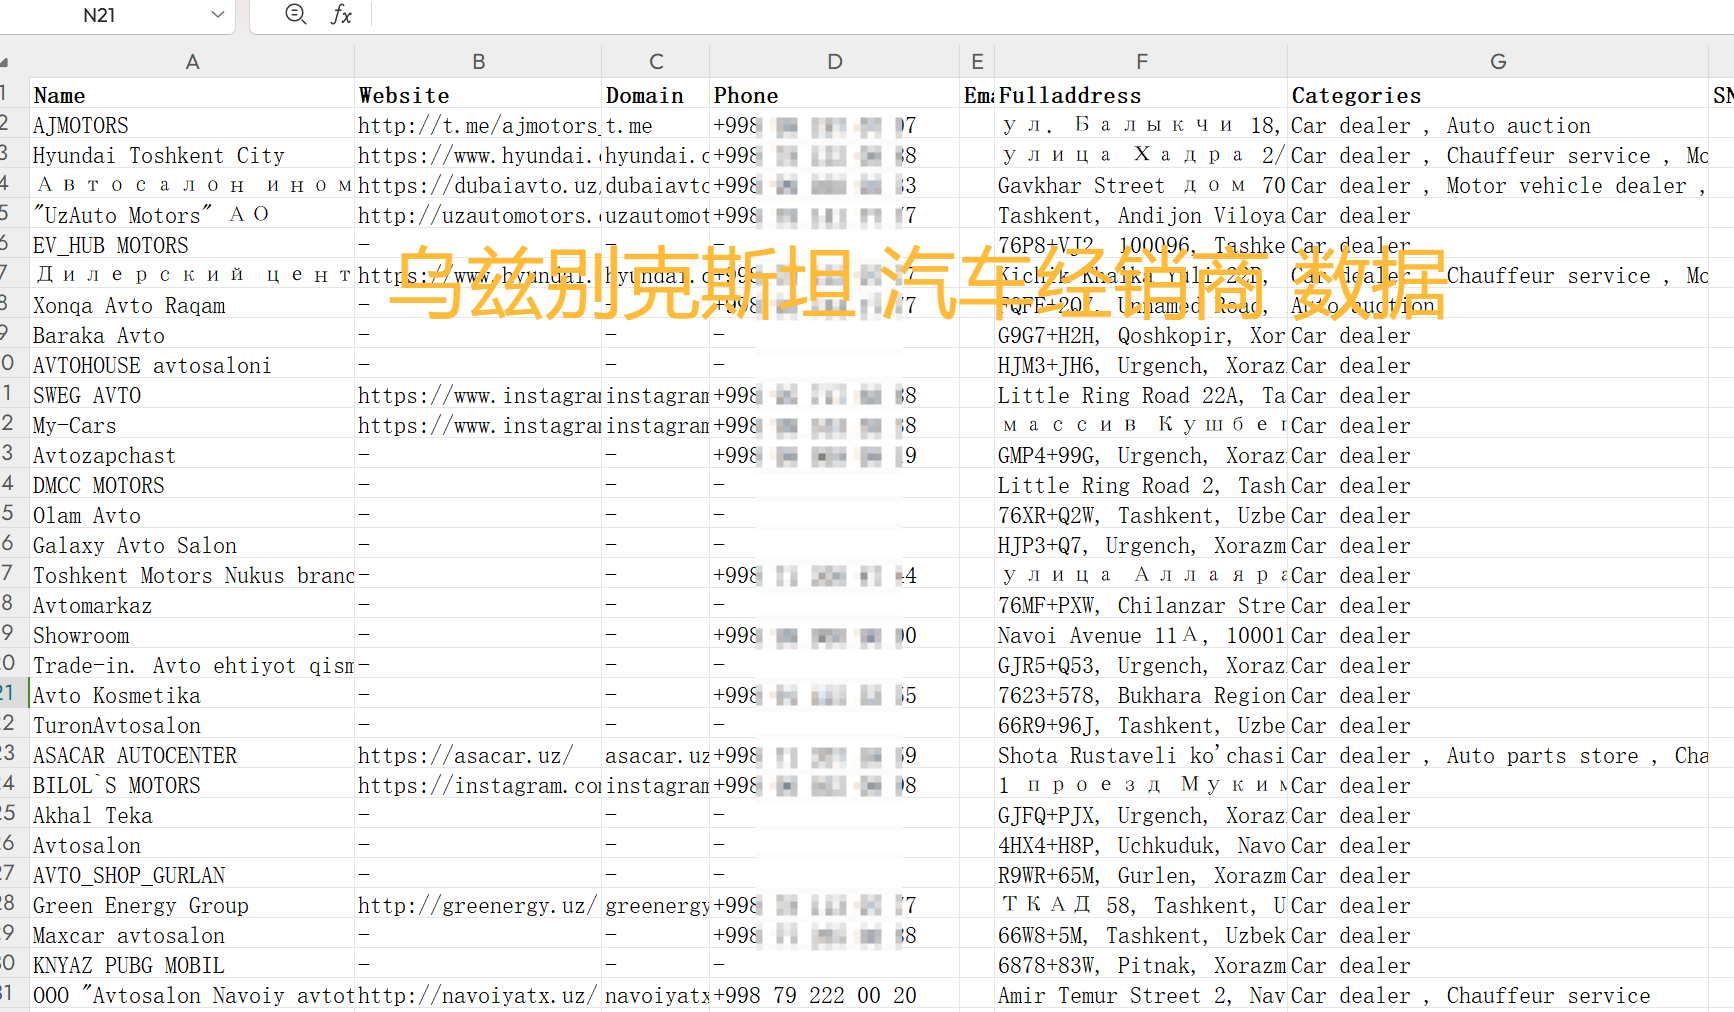
Task: Select the Galaxy Avto Salon cell
Action: (192, 545)
